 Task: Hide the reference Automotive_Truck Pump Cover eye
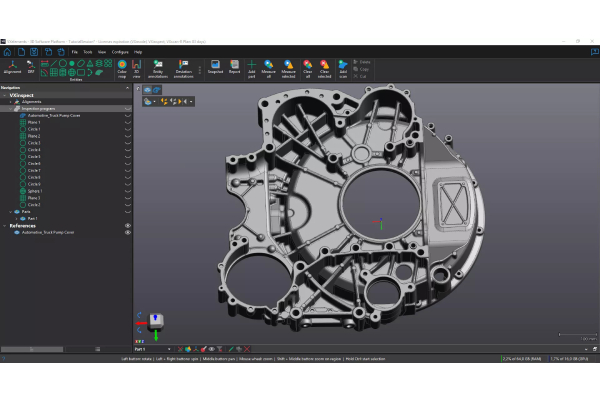pos(128,232)
